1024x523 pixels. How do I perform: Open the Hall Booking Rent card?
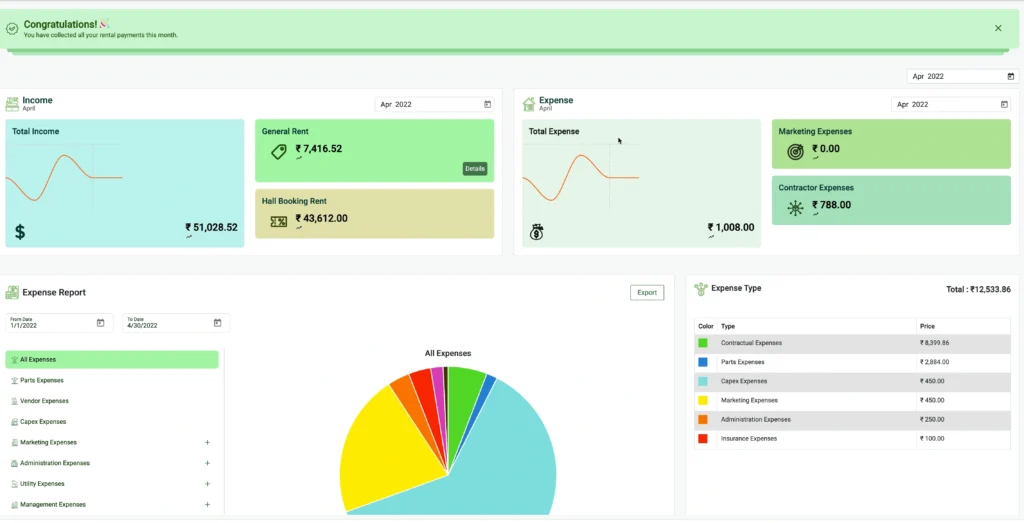(x=374, y=214)
